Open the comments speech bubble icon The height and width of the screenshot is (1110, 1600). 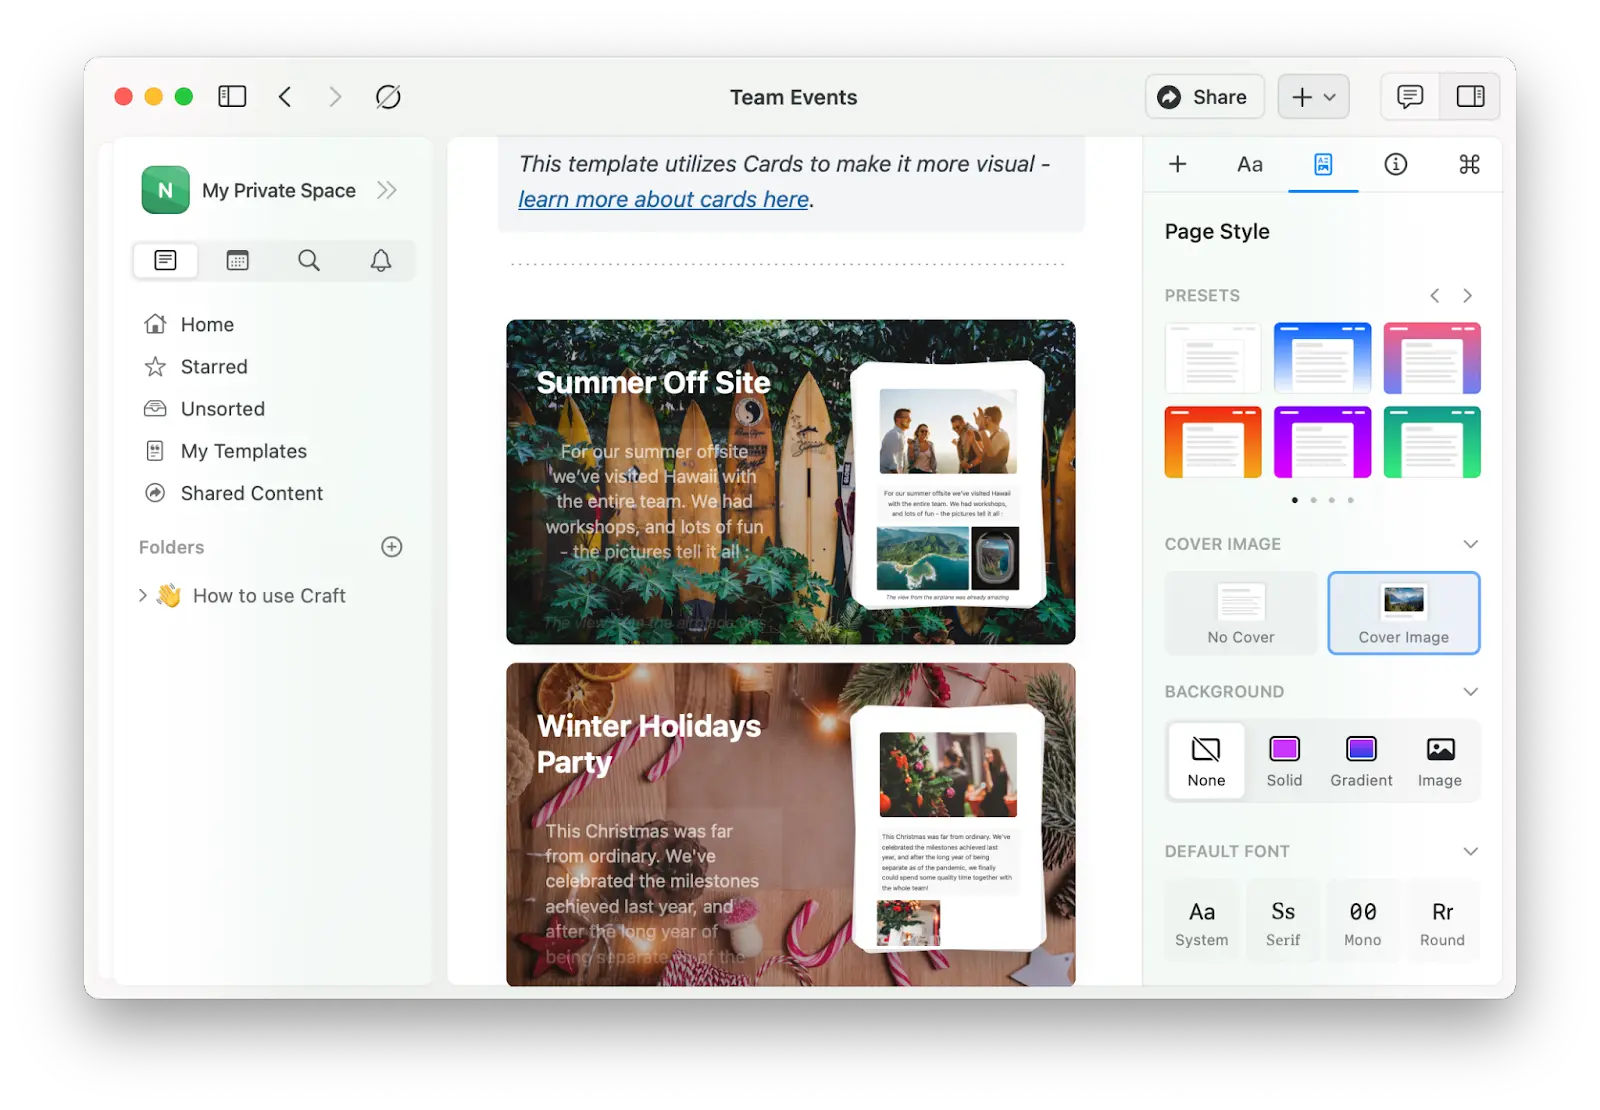[1410, 97]
